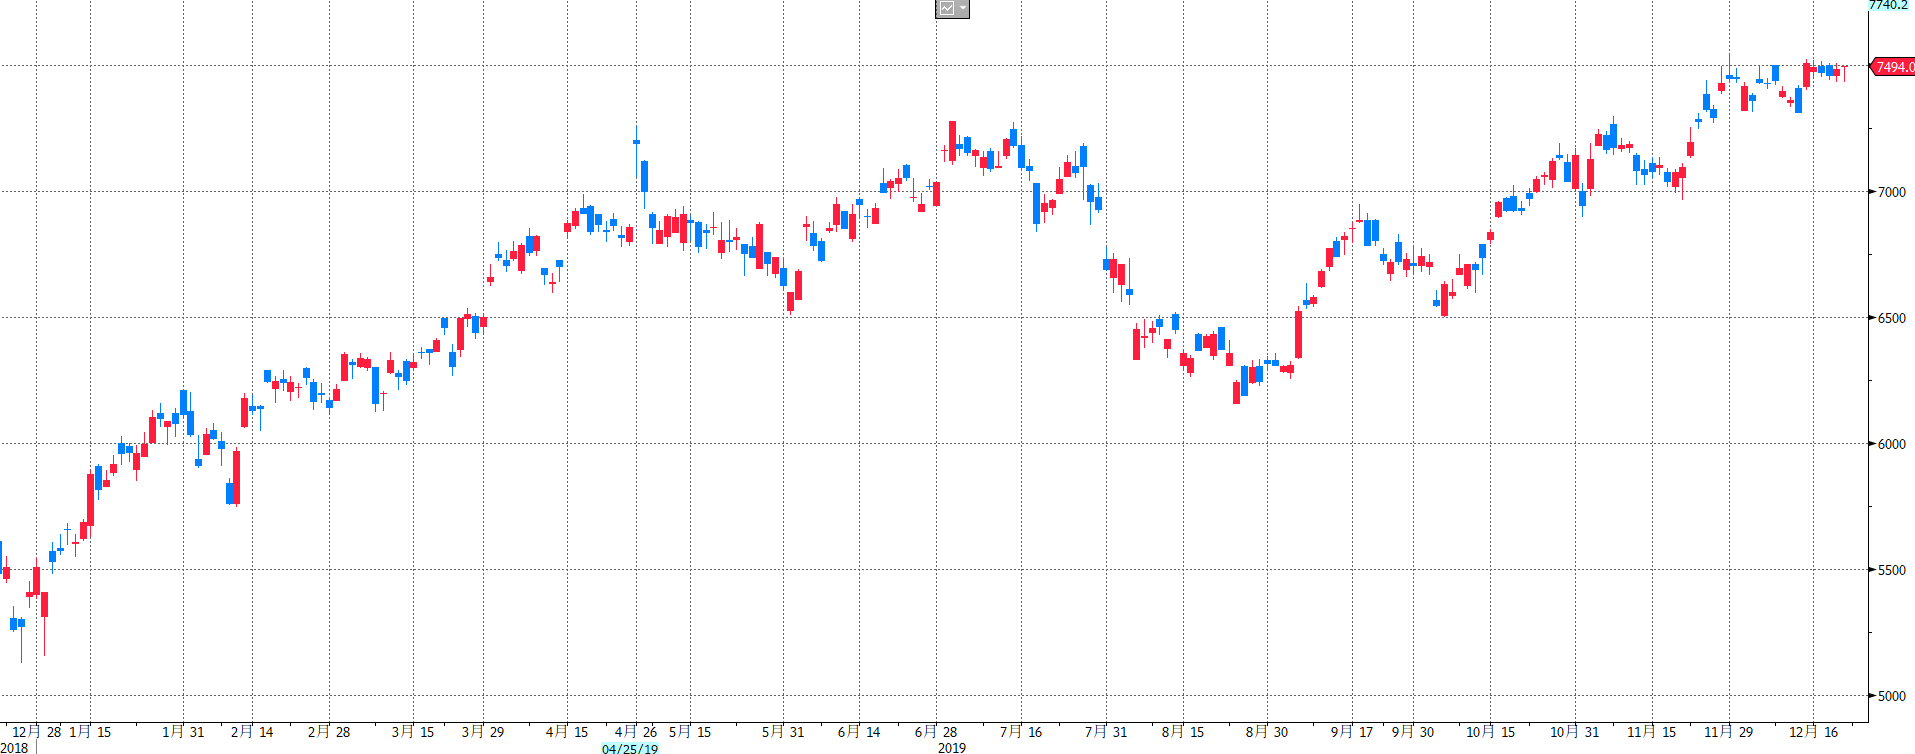Screen dimensions: 1915x754
Task: Click the line chart icon at top
Action: click(x=946, y=9)
